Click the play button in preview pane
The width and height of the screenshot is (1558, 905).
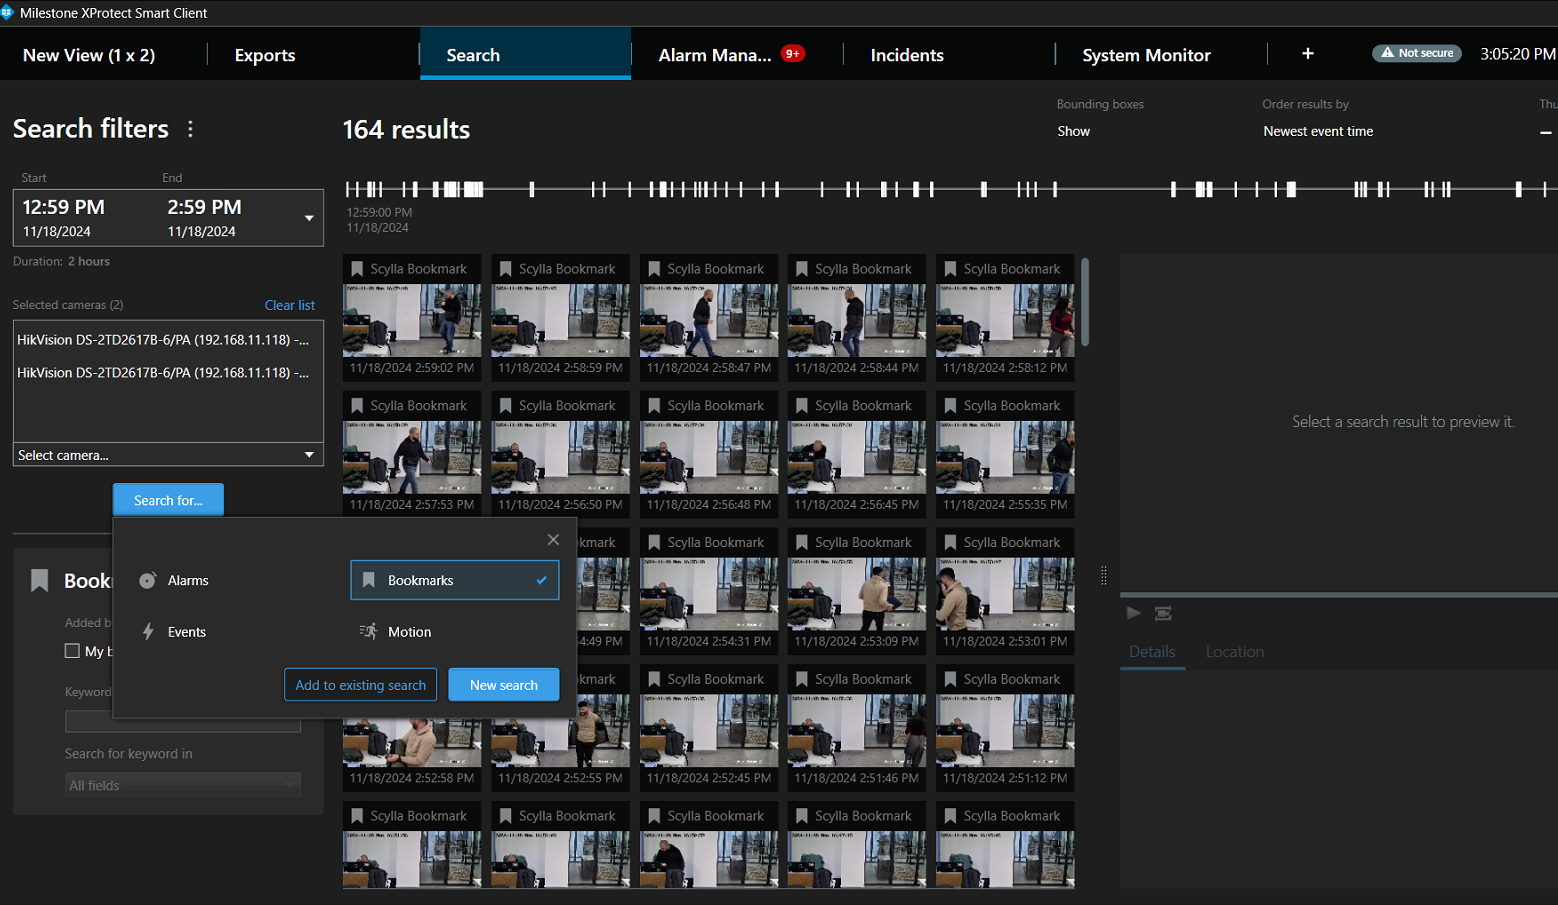coord(1133,613)
